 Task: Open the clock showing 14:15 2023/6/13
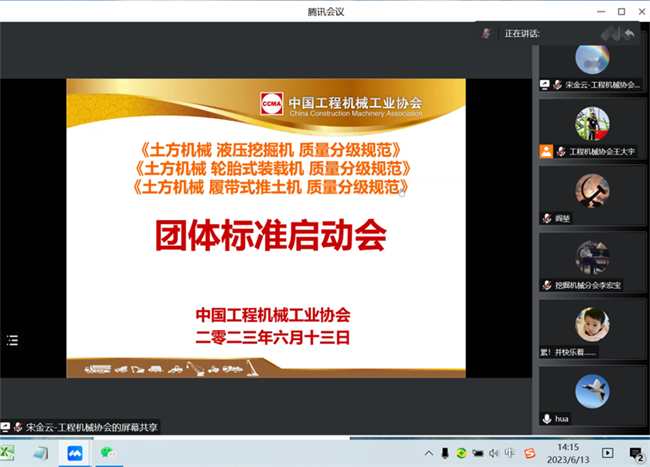[568, 453]
